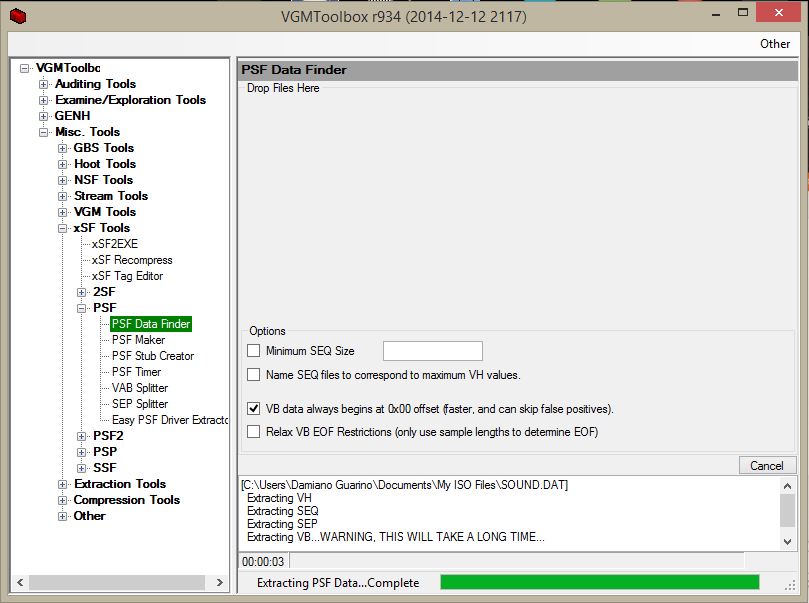This screenshot has width=809, height=603.
Task: Expand the Auditing Tools node
Action: point(43,84)
